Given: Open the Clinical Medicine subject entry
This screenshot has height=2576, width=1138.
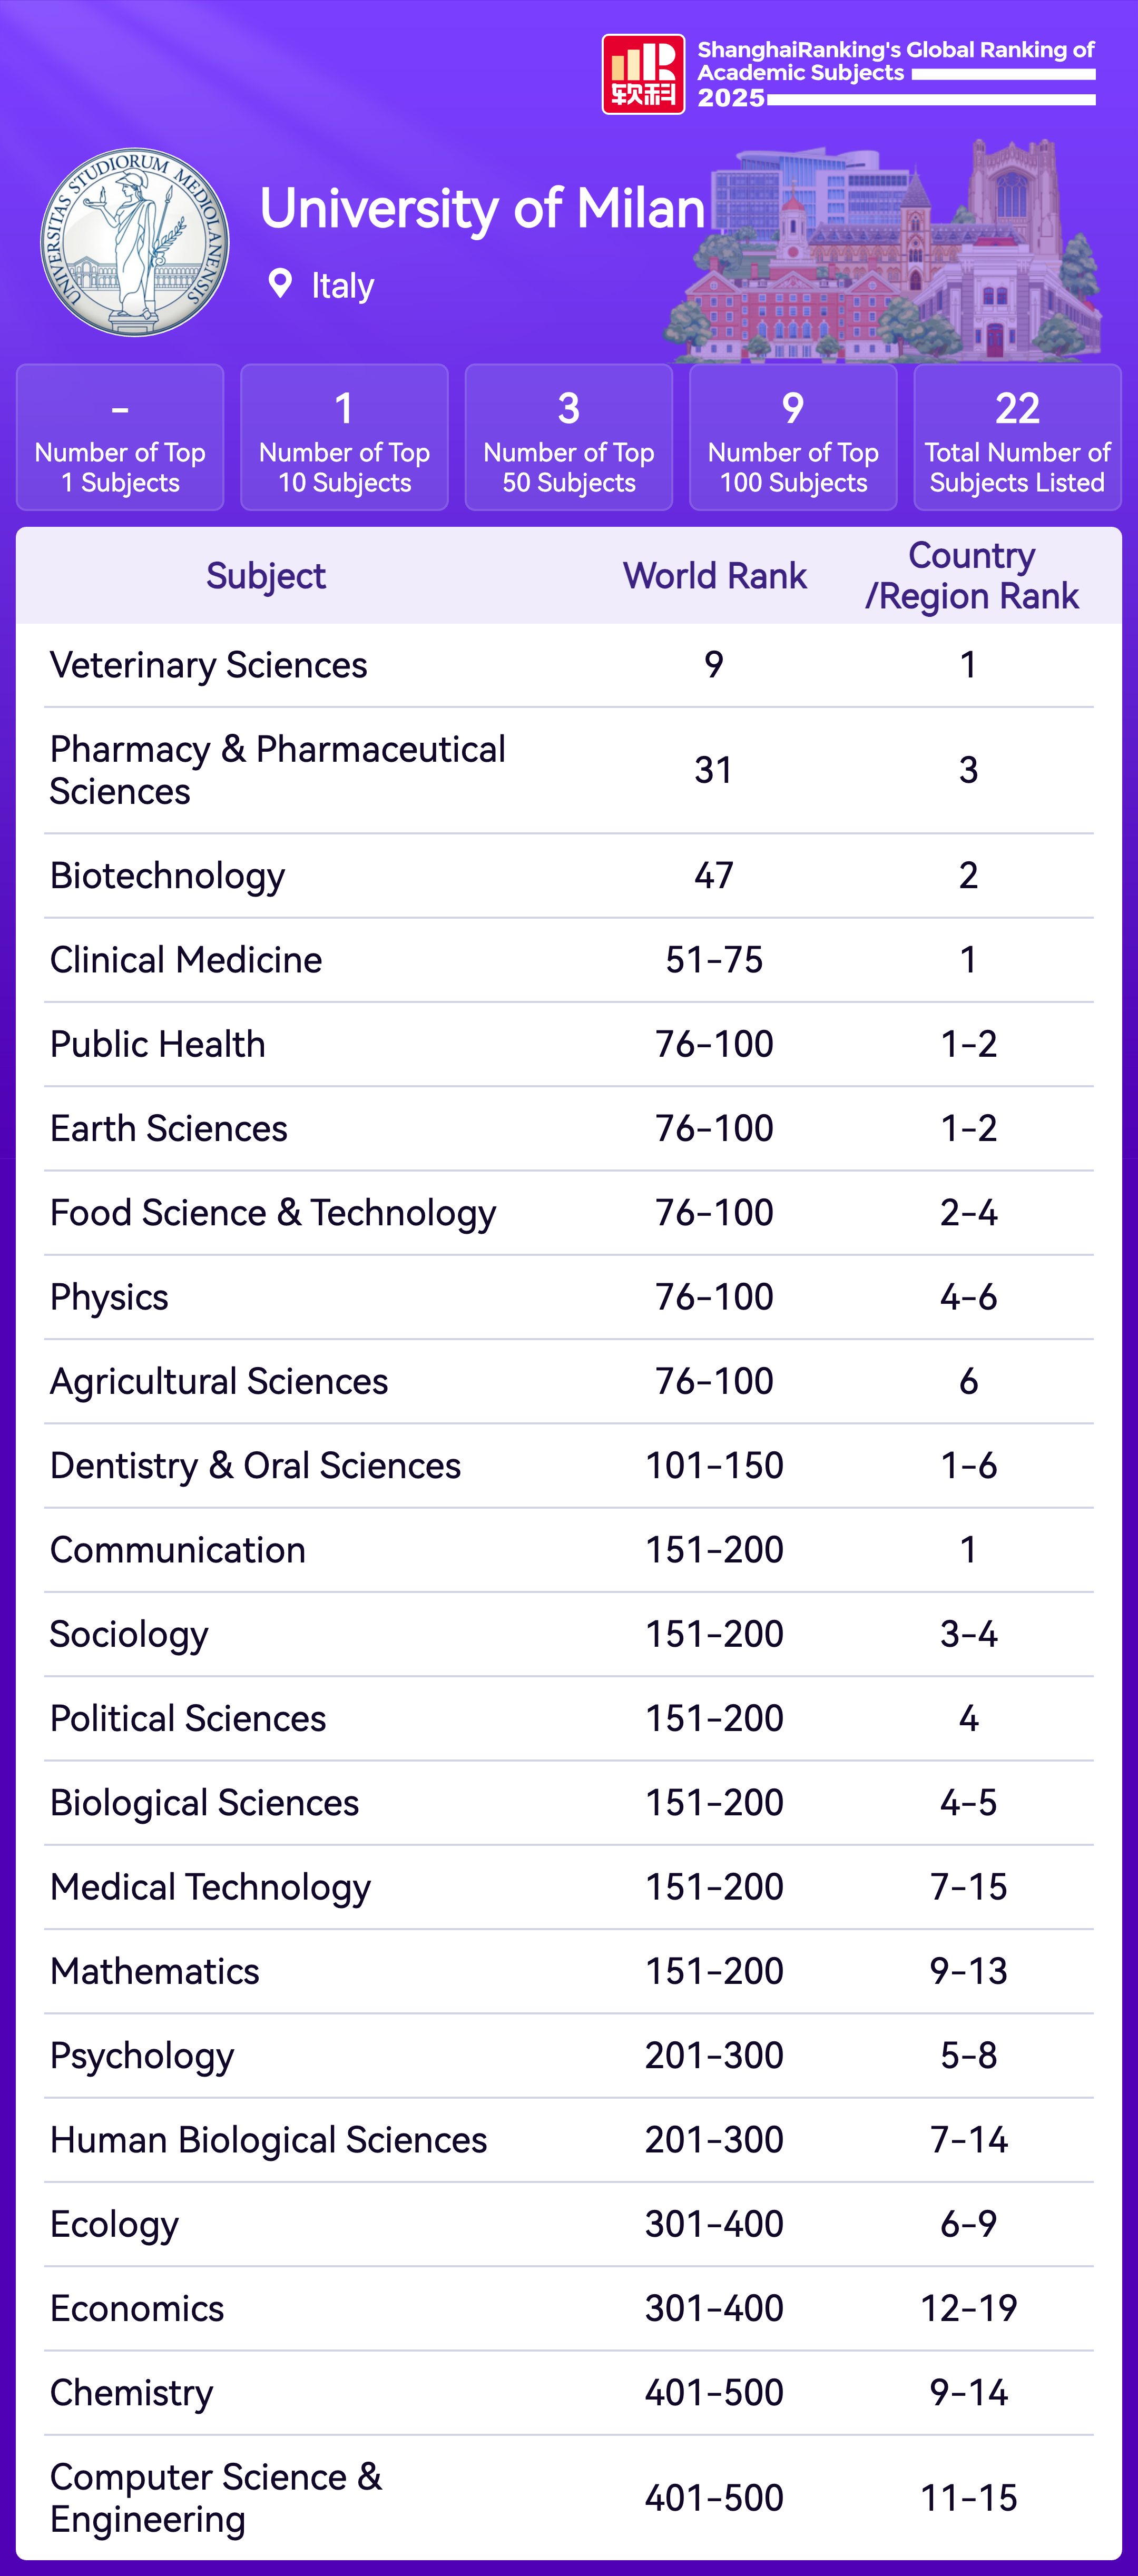Looking at the screenshot, I should pyautogui.click(x=186, y=960).
